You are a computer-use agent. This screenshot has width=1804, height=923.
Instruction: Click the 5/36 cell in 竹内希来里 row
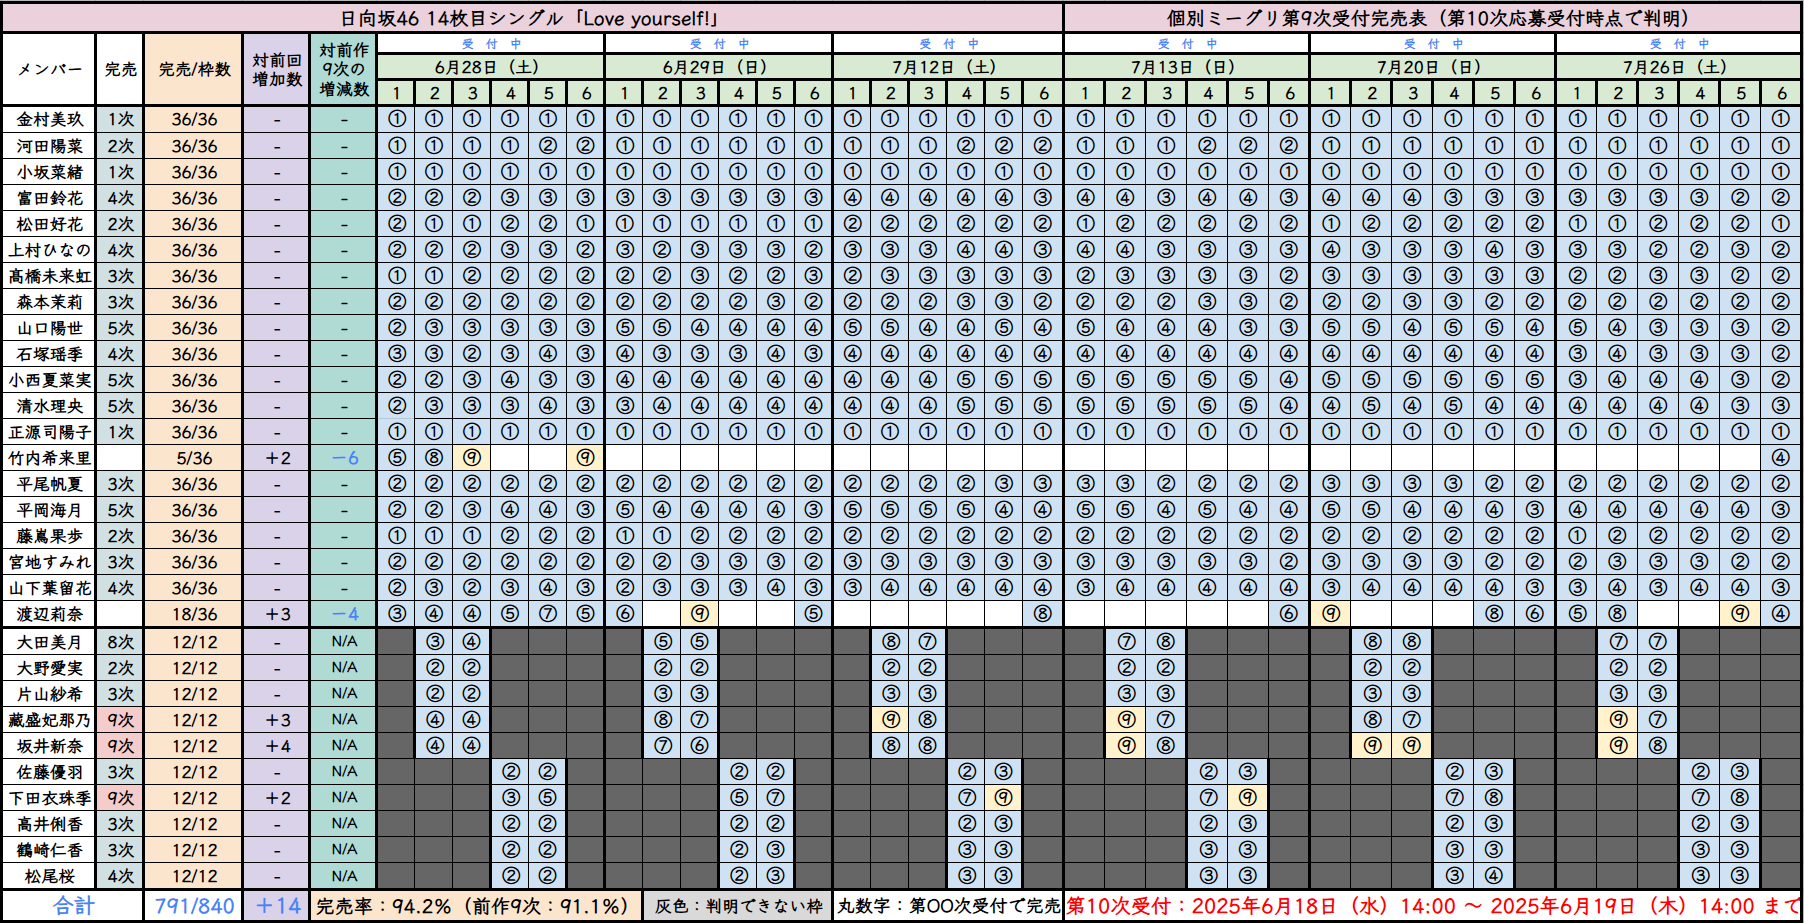pyautogui.click(x=194, y=458)
